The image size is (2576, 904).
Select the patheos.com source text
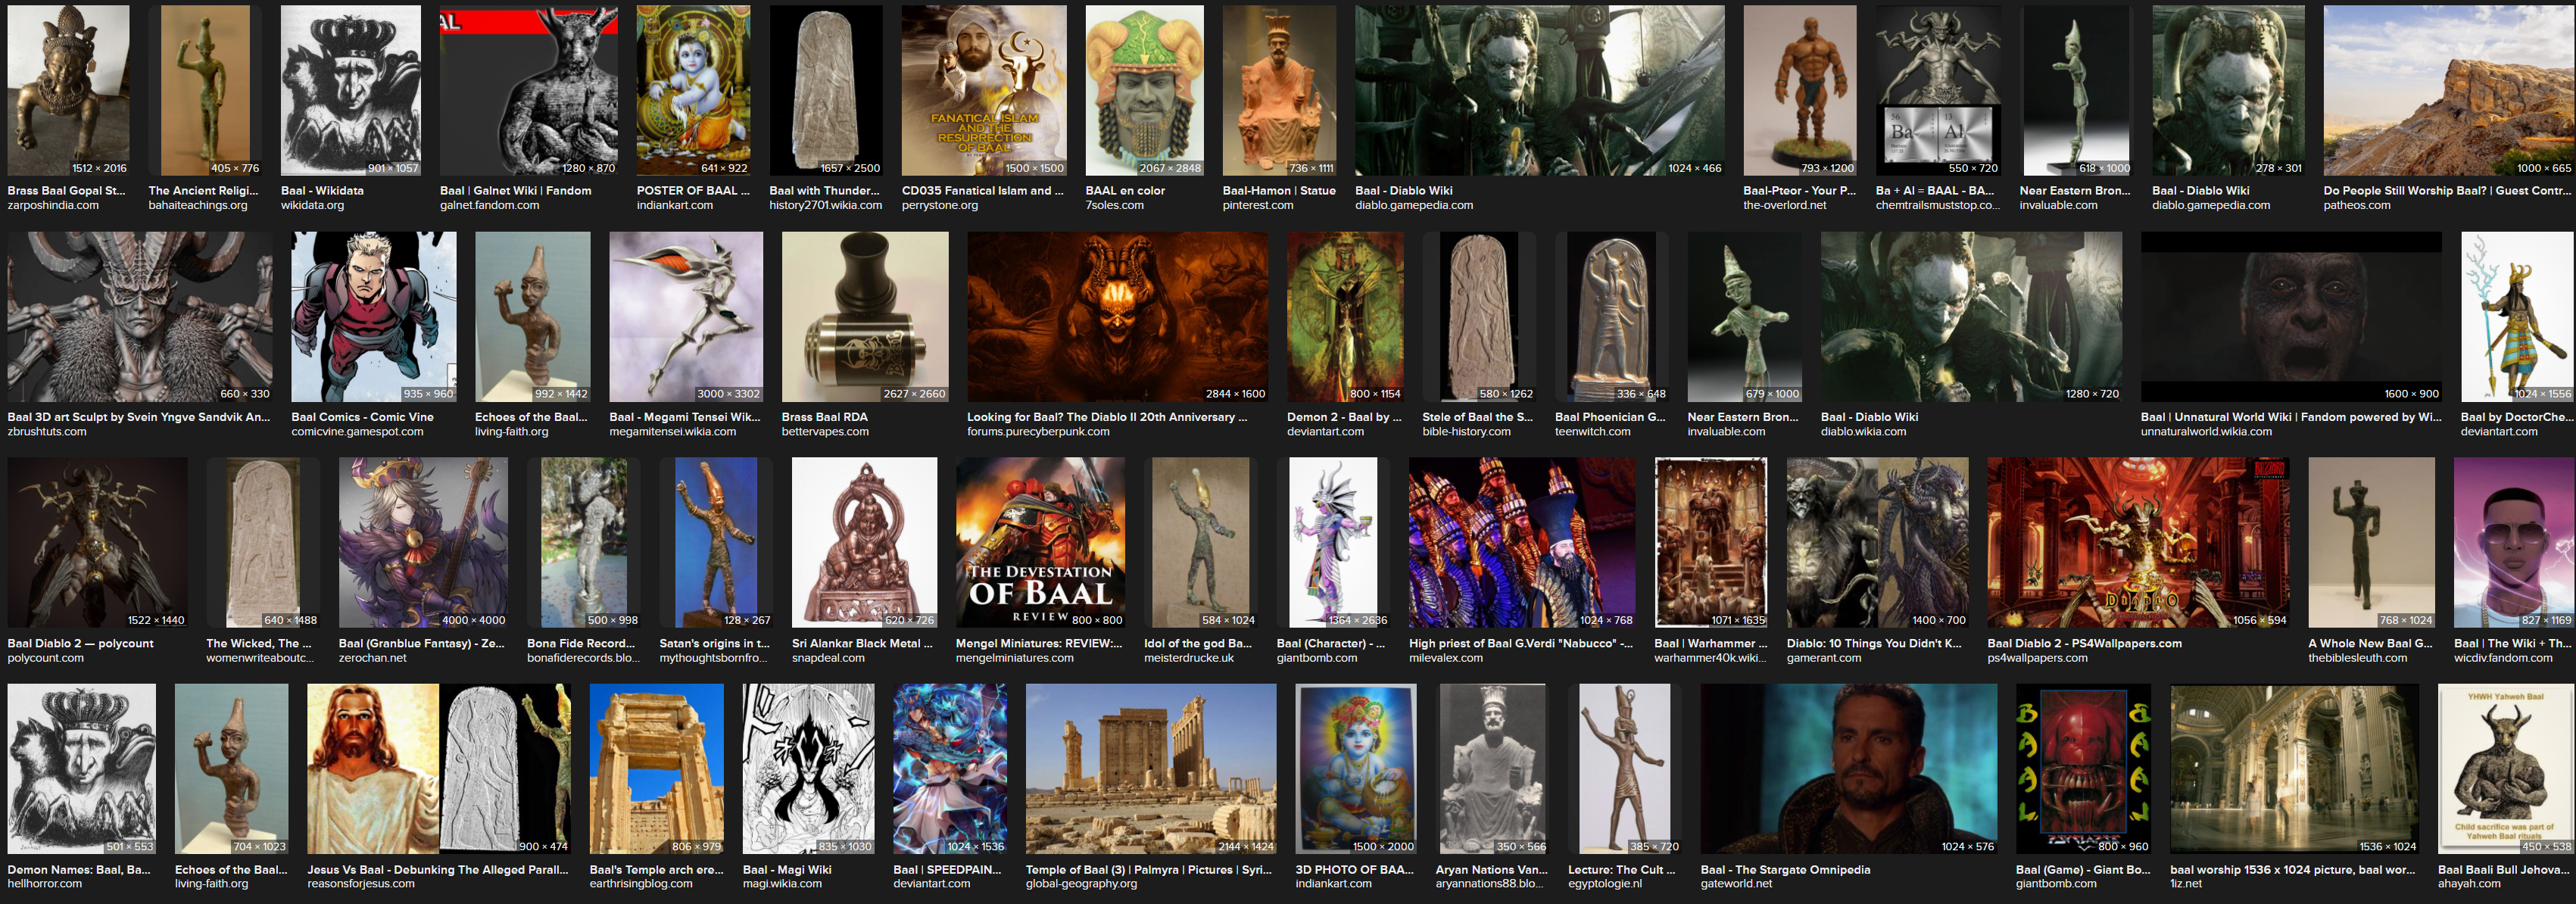pyautogui.click(x=2357, y=206)
